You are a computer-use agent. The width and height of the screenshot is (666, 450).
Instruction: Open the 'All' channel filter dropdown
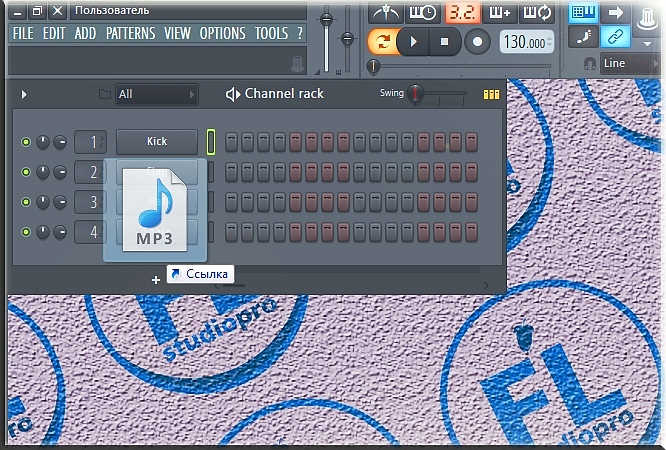point(156,95)
